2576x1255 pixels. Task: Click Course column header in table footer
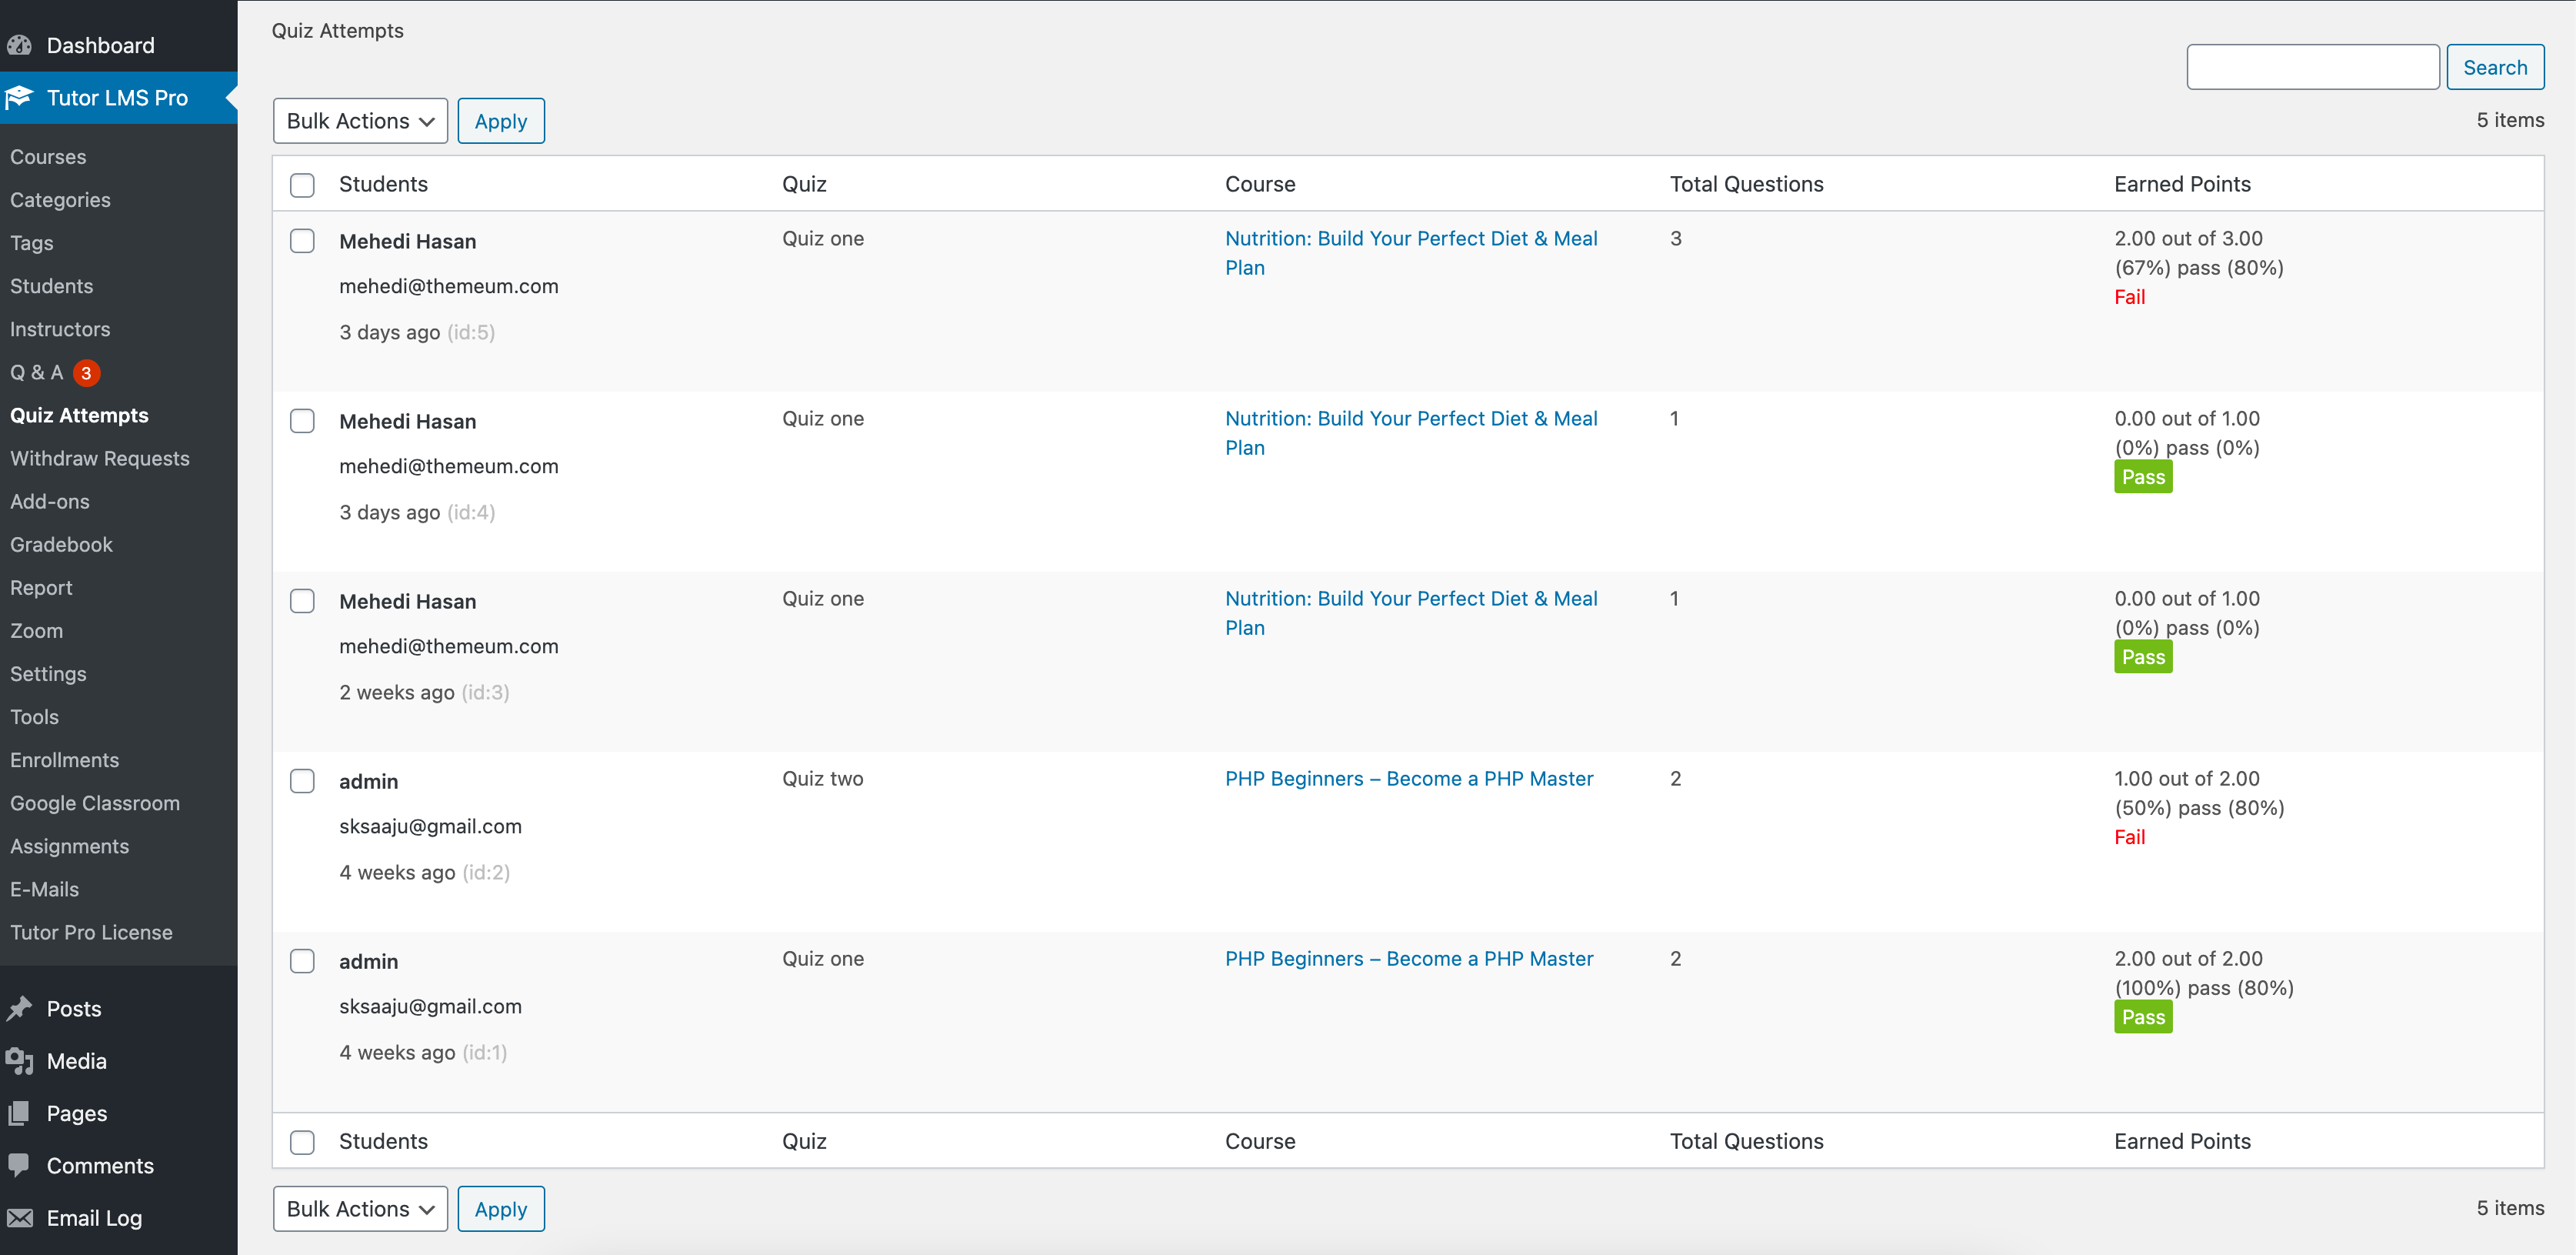pos(1260,1141)
